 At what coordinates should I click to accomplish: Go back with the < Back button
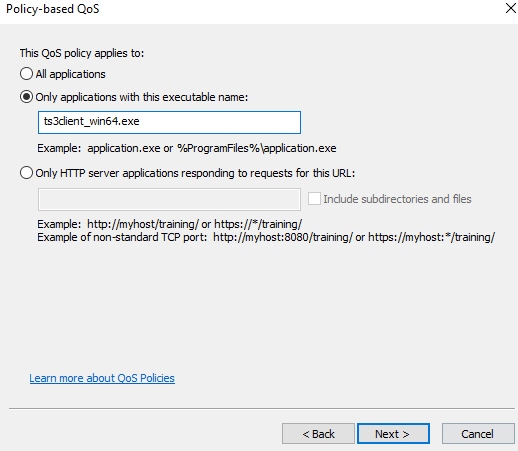coord(318,434)
